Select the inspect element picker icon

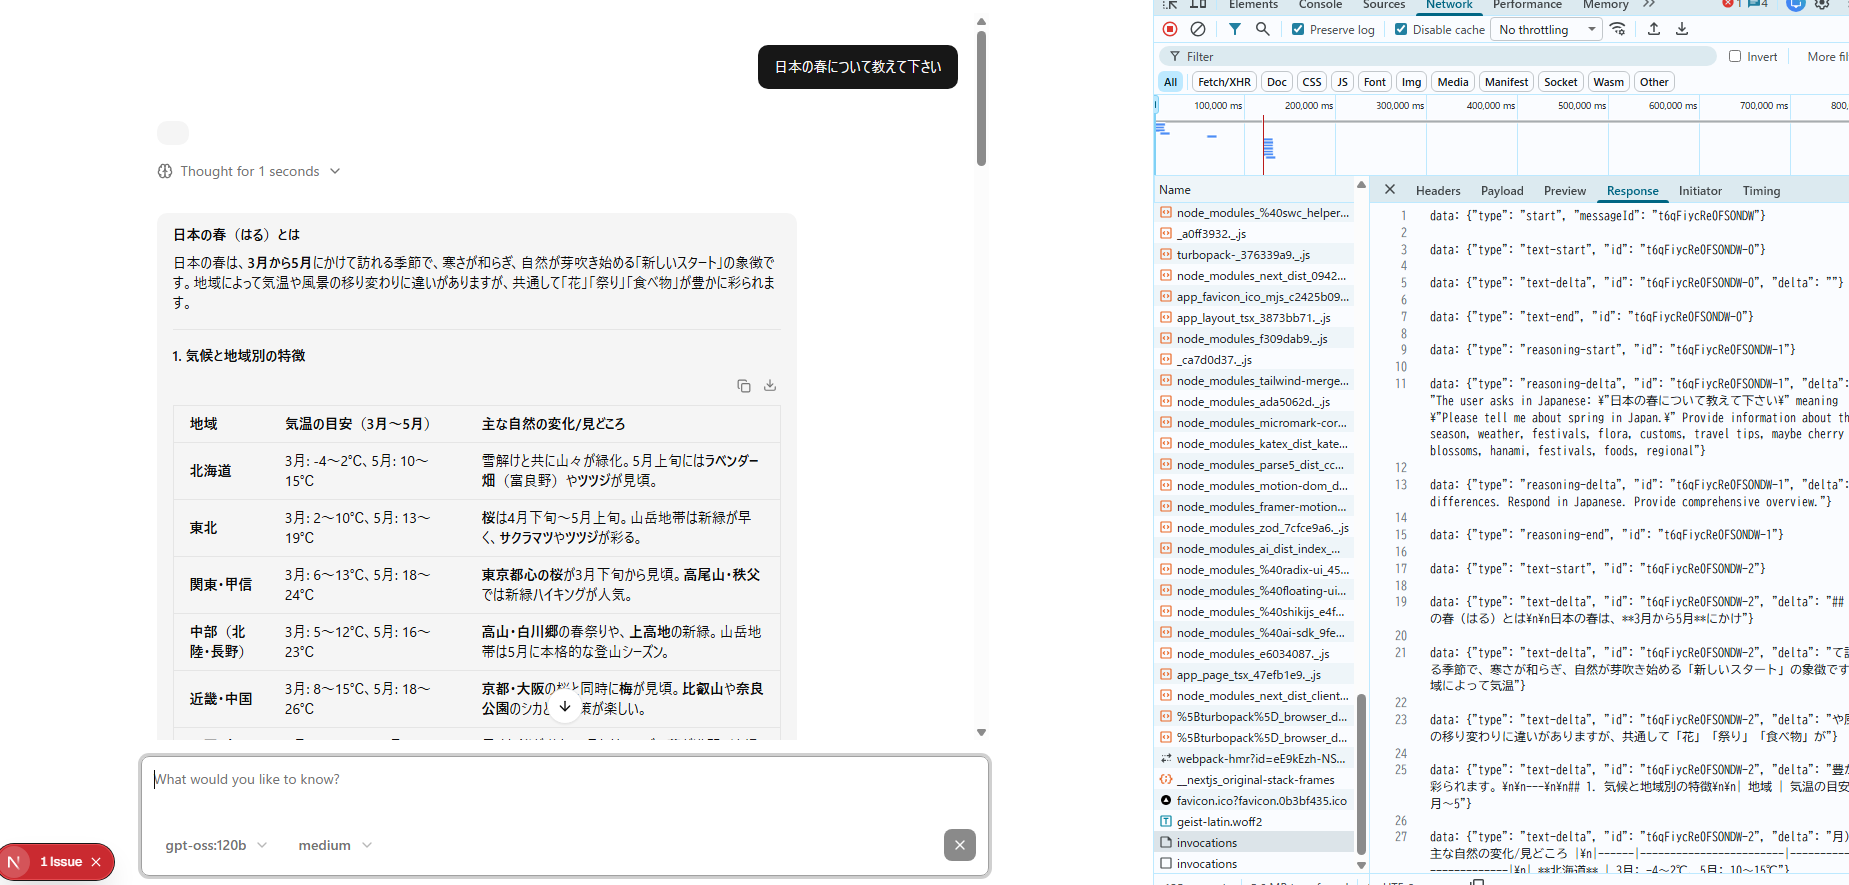pos(1170,5)
